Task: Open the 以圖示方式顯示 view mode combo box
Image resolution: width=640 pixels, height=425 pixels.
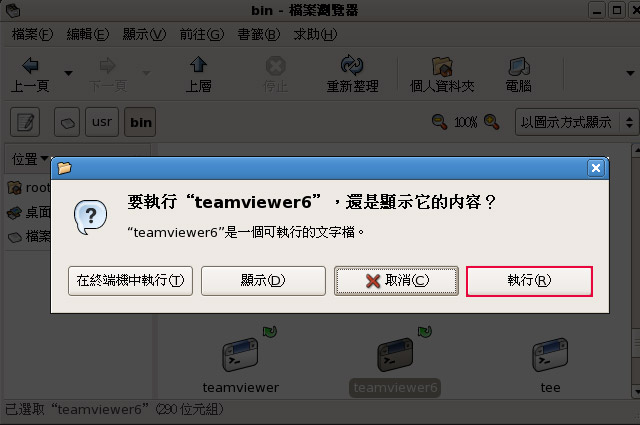Action: [576, 122]
